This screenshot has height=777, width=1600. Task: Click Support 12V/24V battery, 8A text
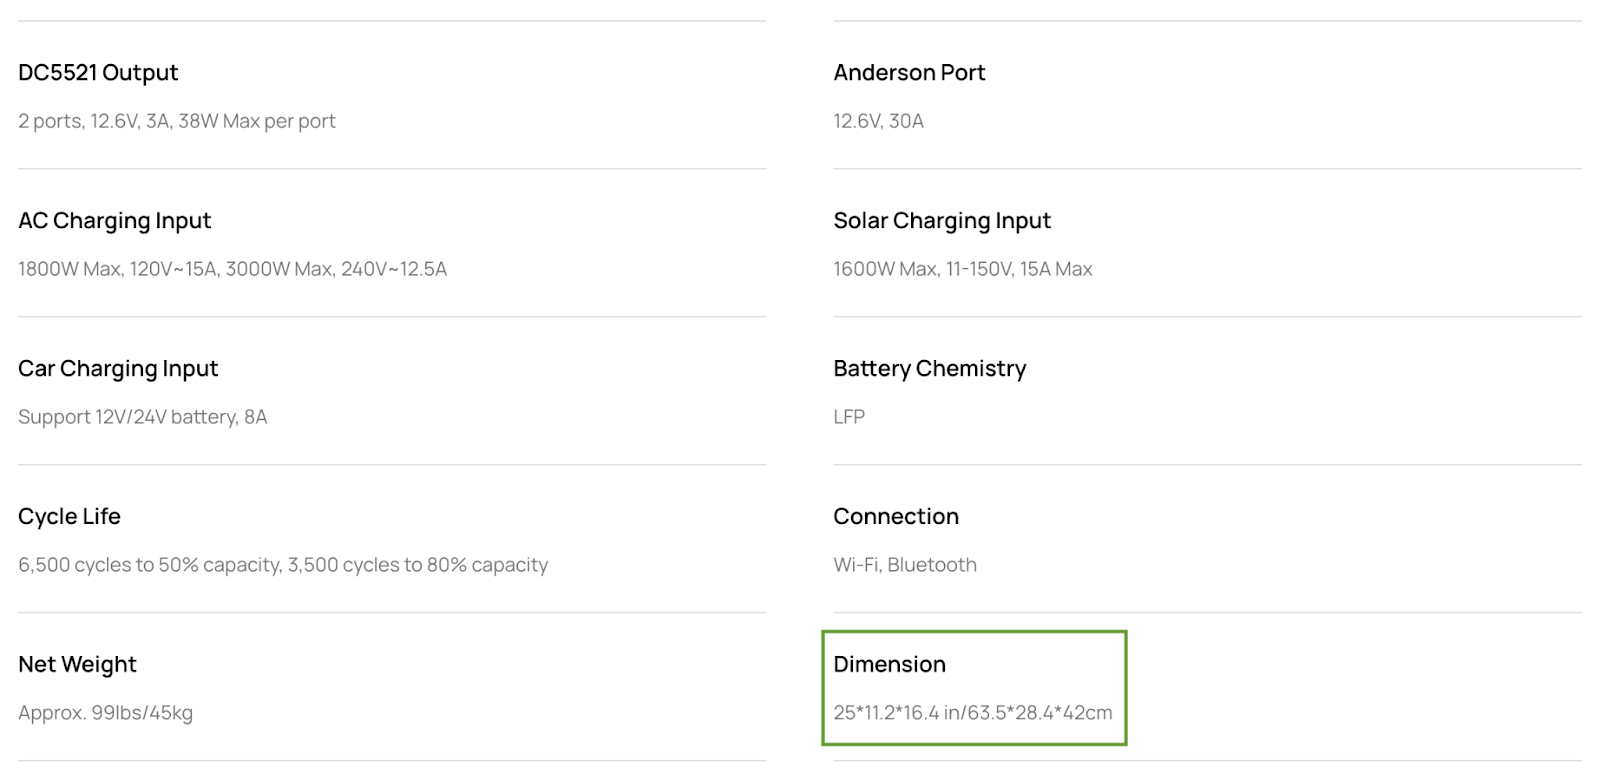point(142,417)
